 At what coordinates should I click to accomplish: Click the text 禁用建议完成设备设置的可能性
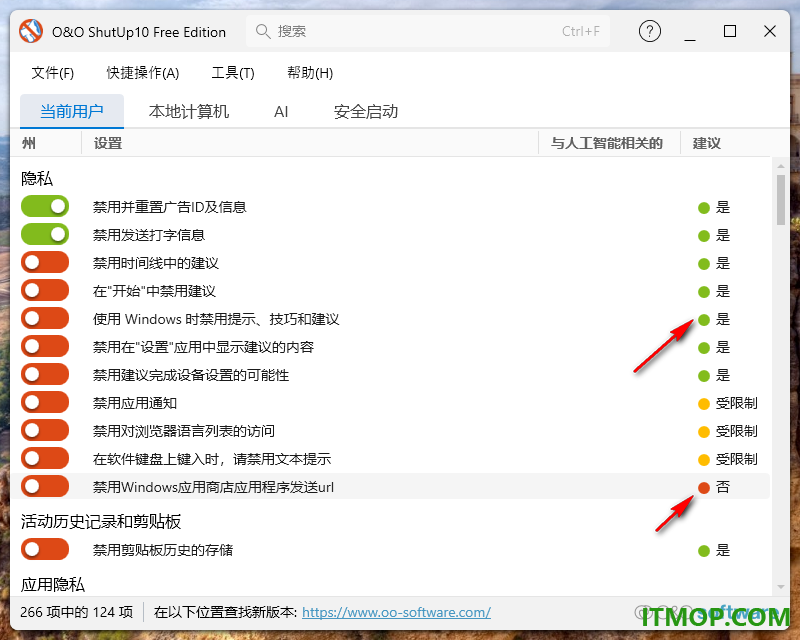tap(191, 375)
